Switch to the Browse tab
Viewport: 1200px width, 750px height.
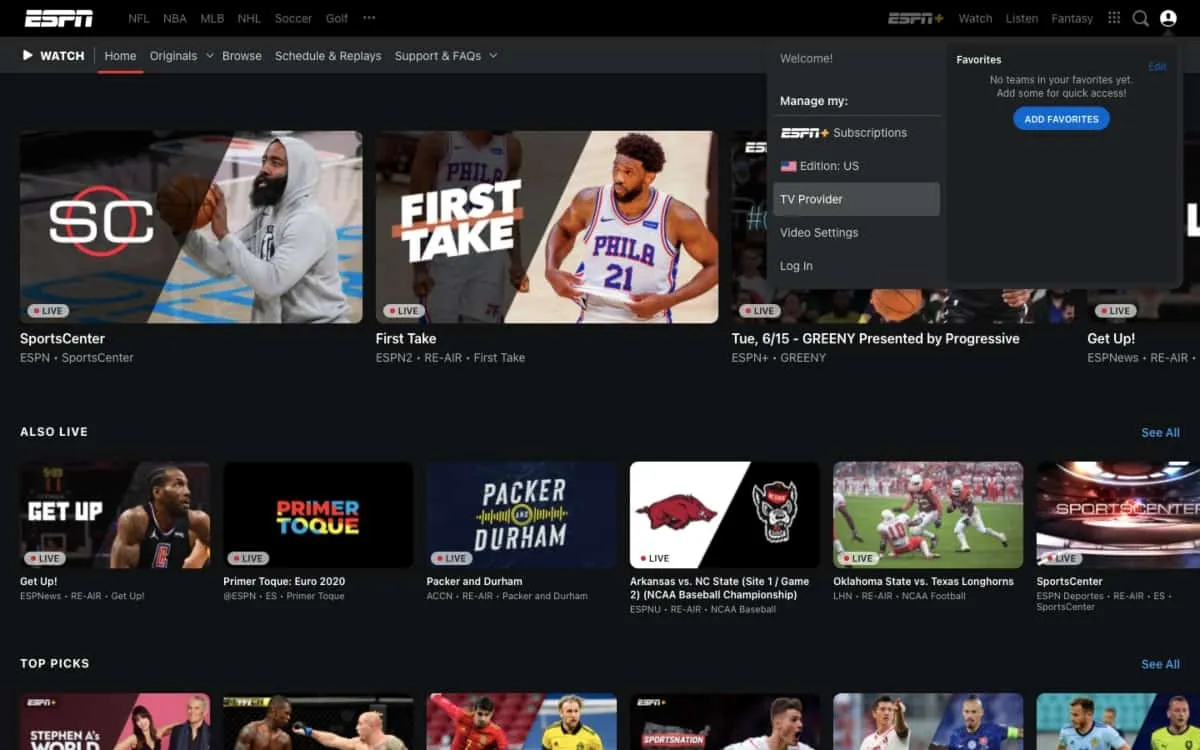pos(241,56)
